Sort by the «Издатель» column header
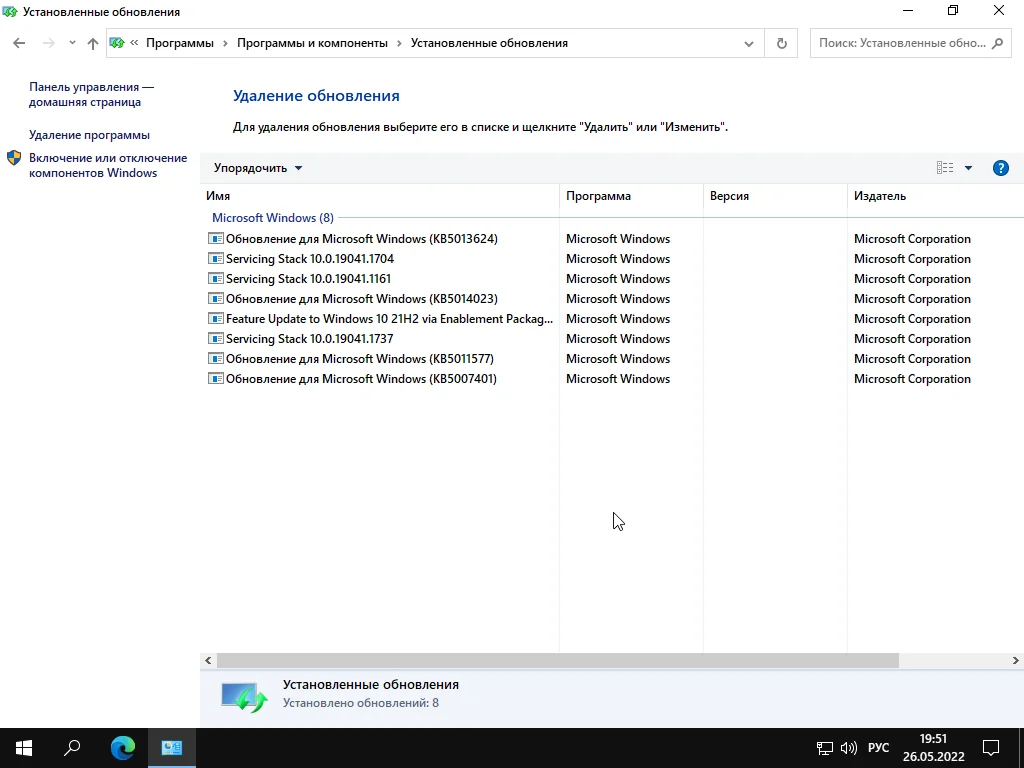 (x=935, y=196)
